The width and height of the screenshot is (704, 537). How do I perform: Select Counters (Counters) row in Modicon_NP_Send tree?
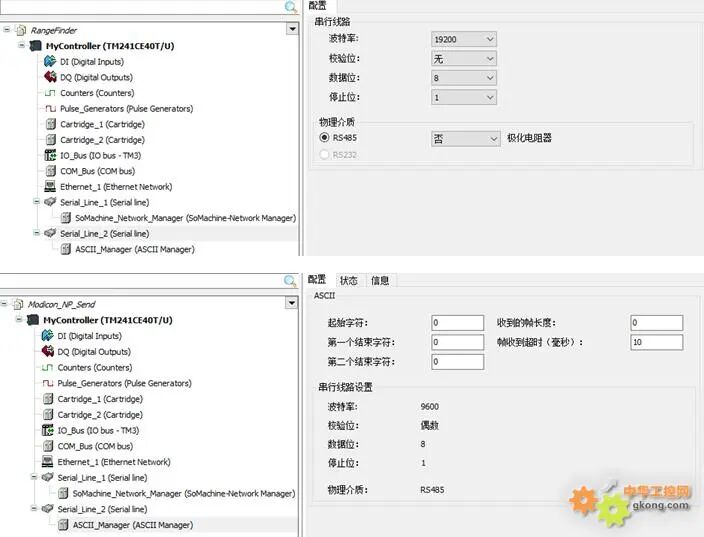[95, 367]
